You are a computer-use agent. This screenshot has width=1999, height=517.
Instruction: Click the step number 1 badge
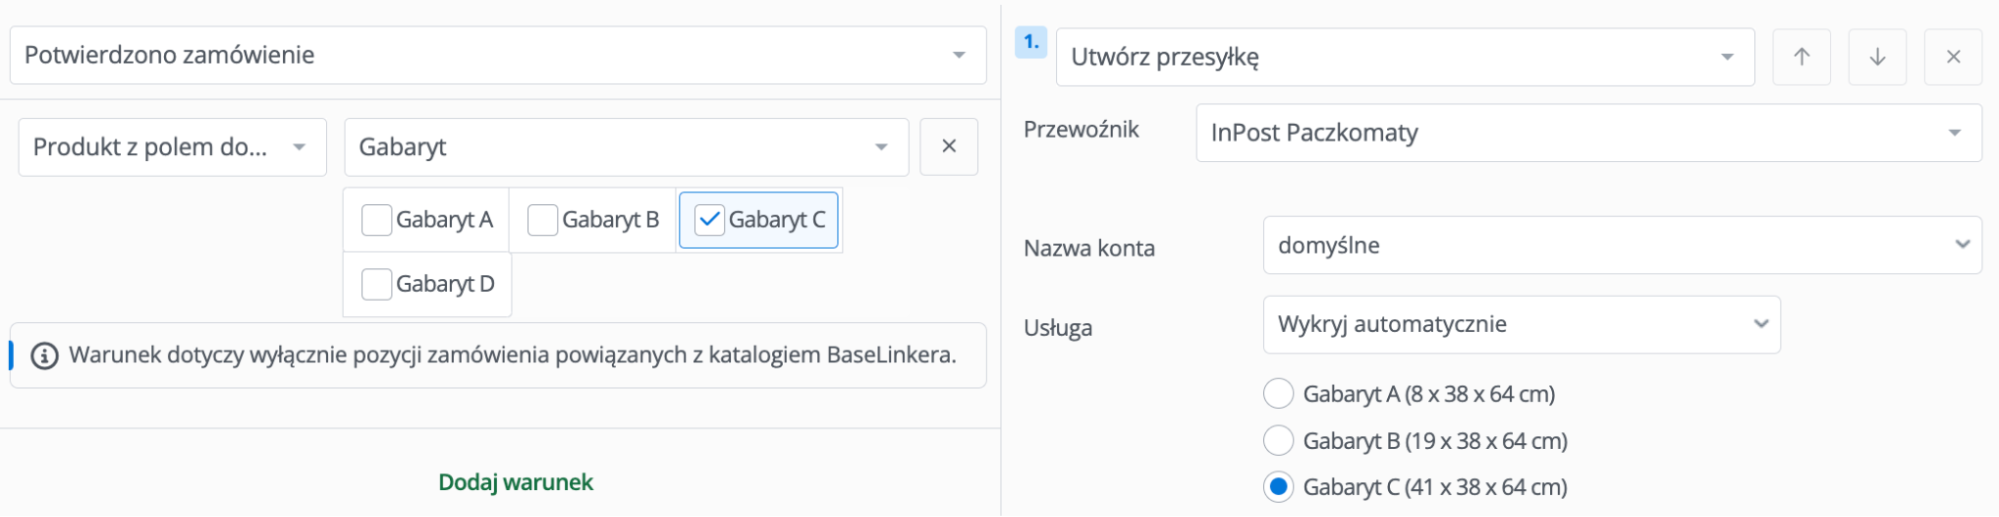[x=1031, y=43]
